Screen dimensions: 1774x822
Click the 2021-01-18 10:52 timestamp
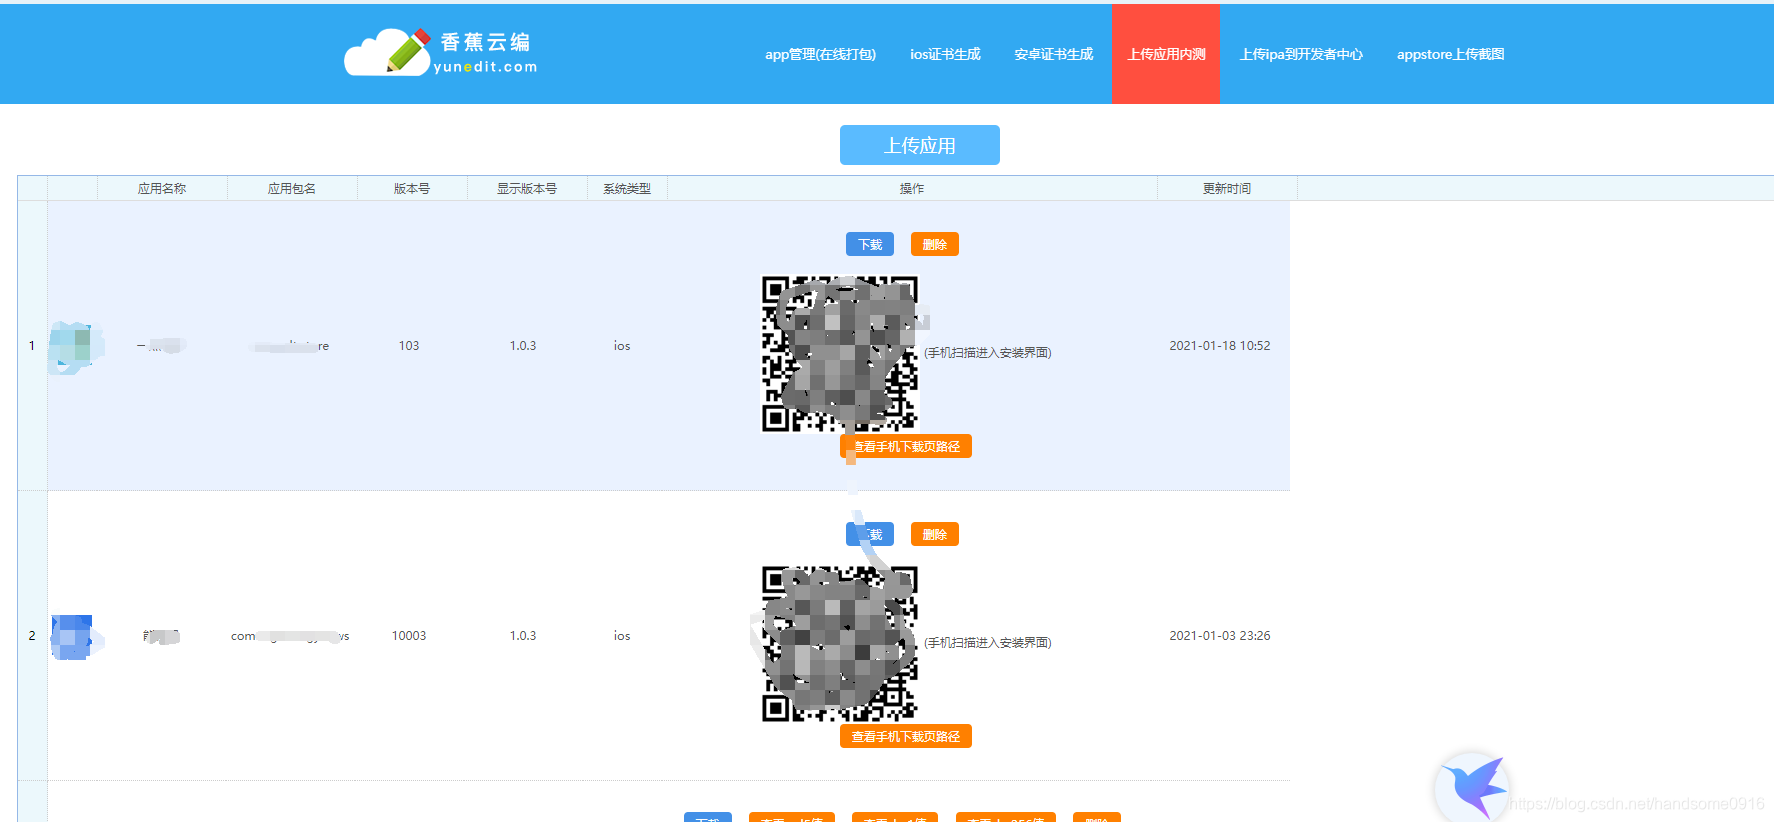click(x=1220, y=346)
